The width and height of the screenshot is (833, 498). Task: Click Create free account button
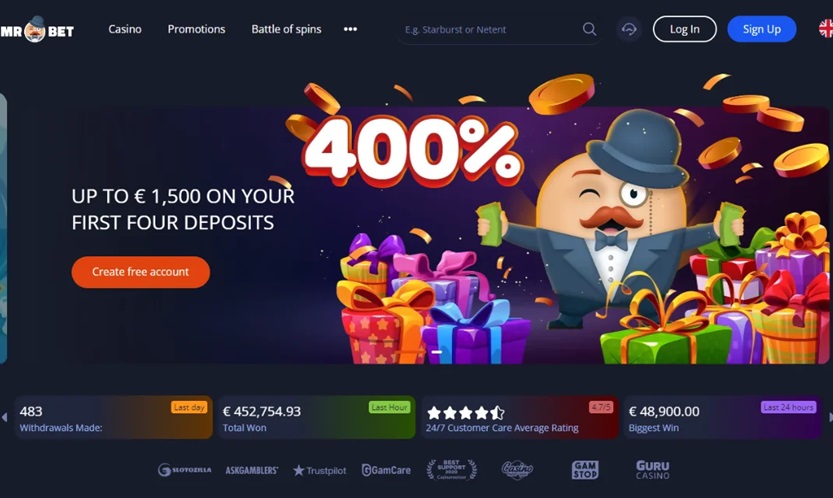coord(141,272)
